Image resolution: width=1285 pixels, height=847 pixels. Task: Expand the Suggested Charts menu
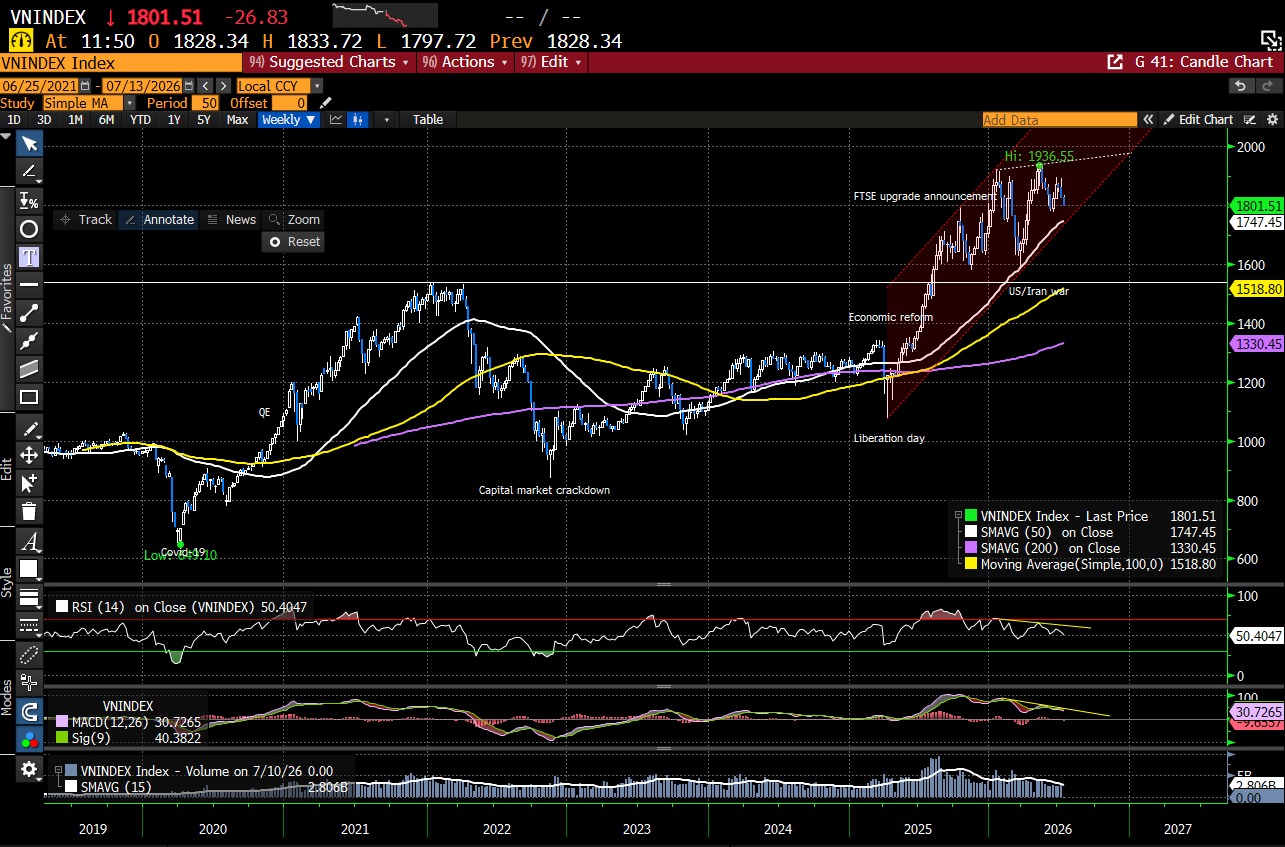328,62
